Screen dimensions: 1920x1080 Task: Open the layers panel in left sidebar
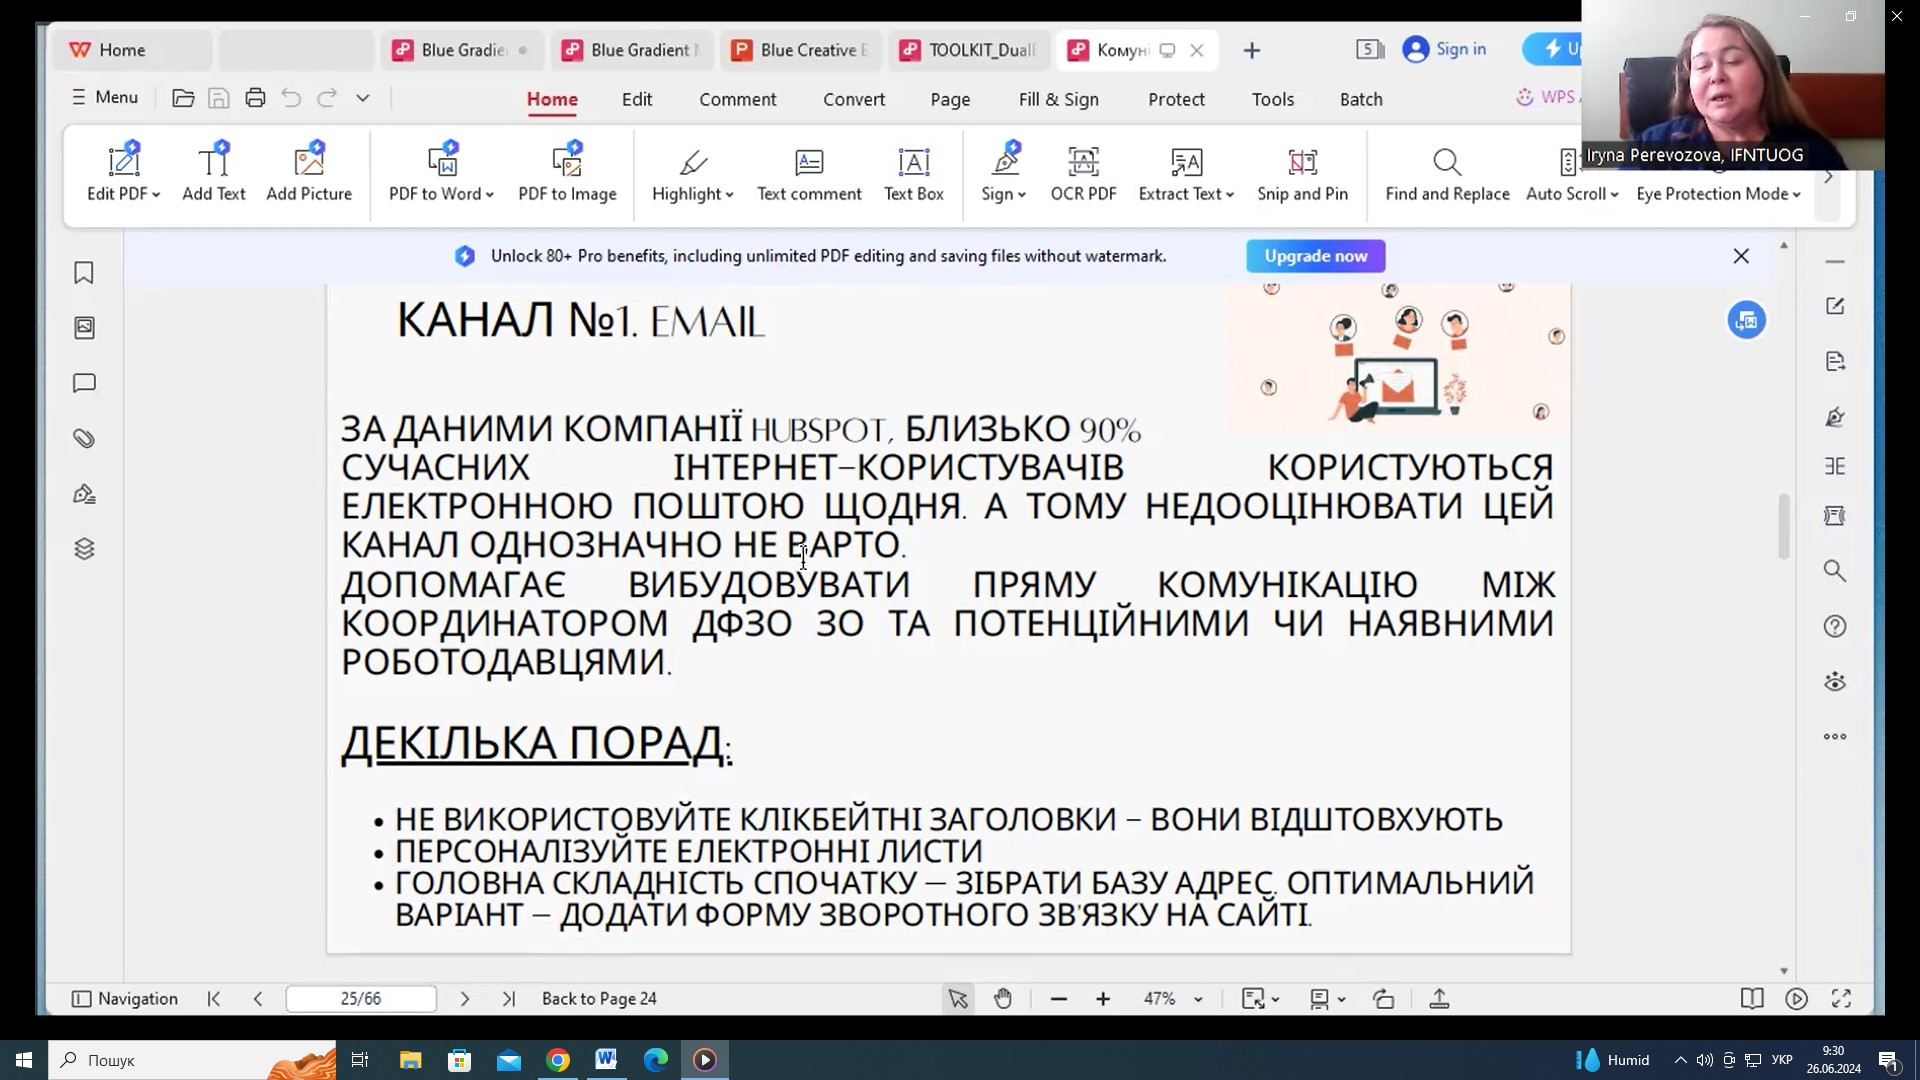(84, 549)
